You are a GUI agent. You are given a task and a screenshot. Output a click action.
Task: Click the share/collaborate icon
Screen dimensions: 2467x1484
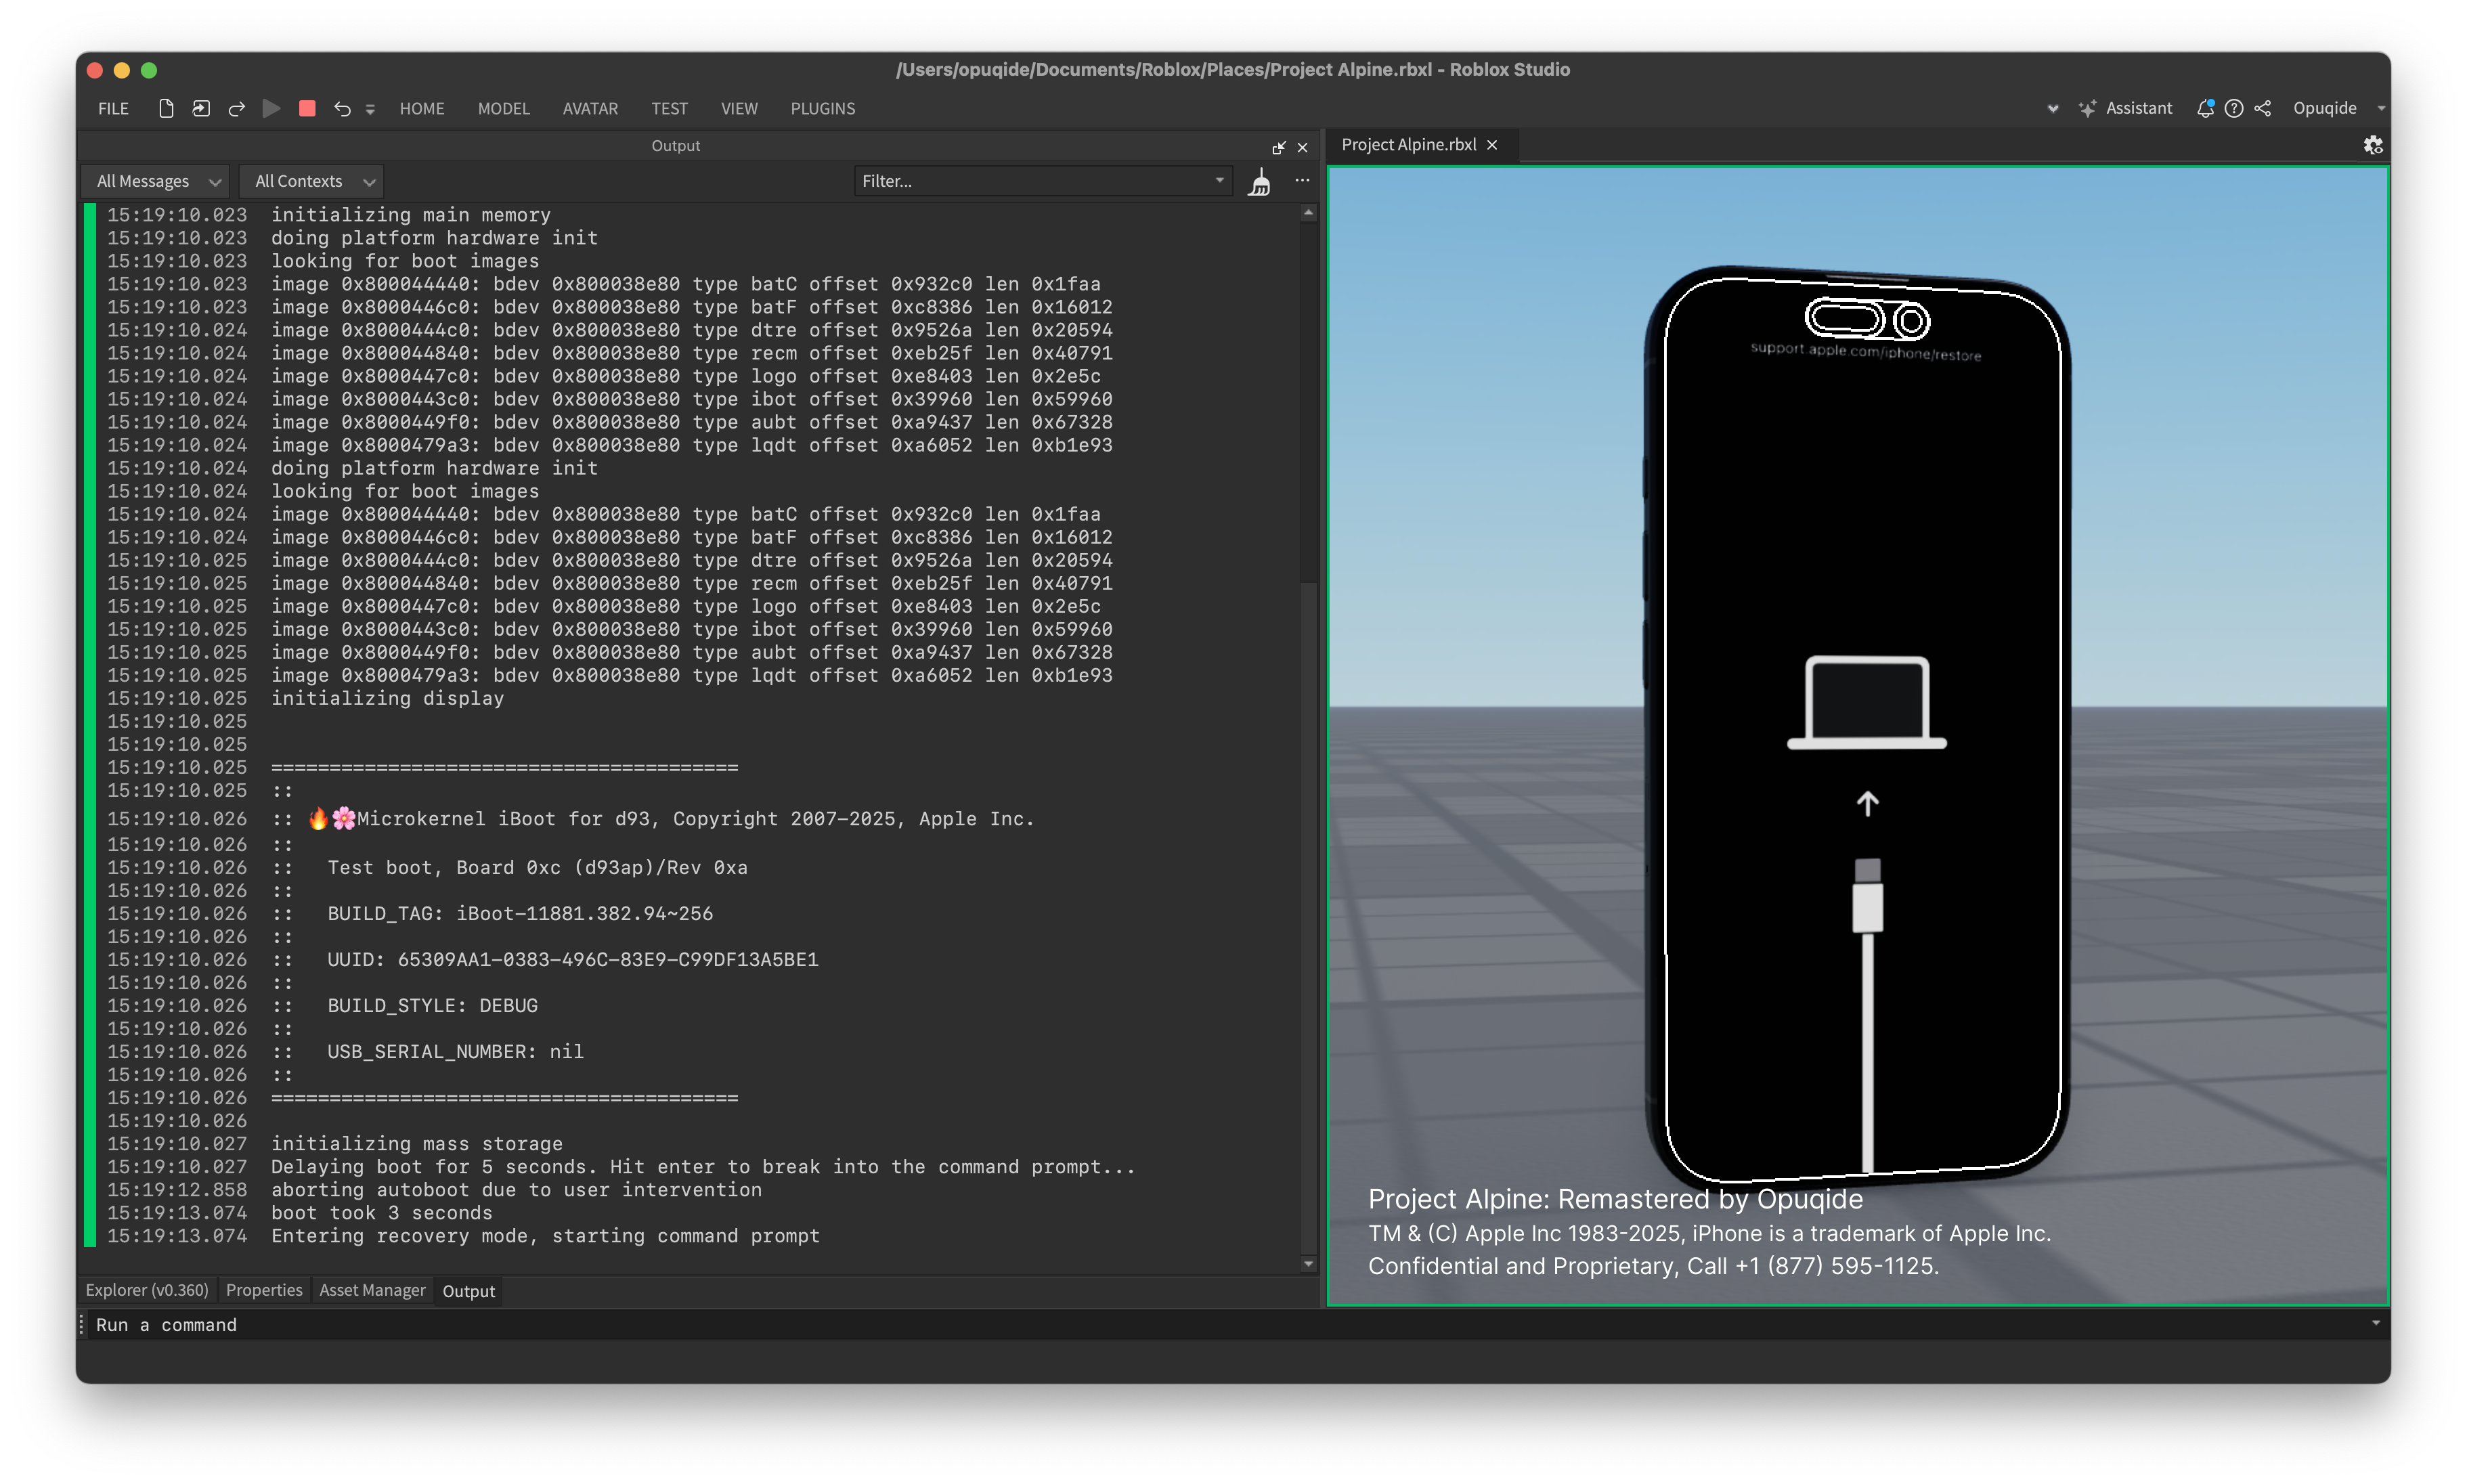coord(2263,108)
